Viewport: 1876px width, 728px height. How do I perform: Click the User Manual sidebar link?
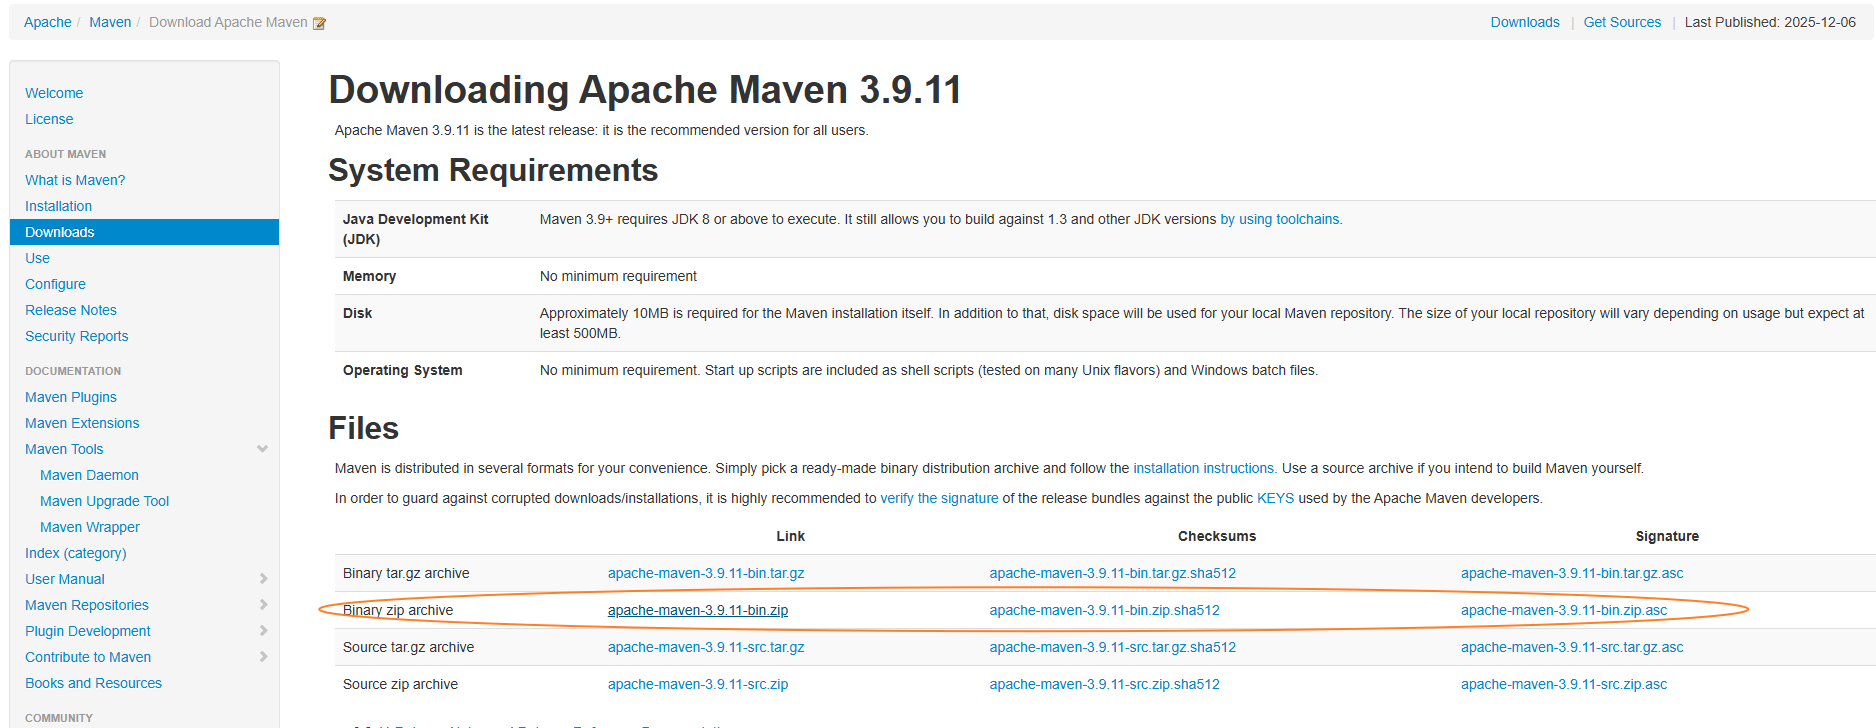coord(65,579)
